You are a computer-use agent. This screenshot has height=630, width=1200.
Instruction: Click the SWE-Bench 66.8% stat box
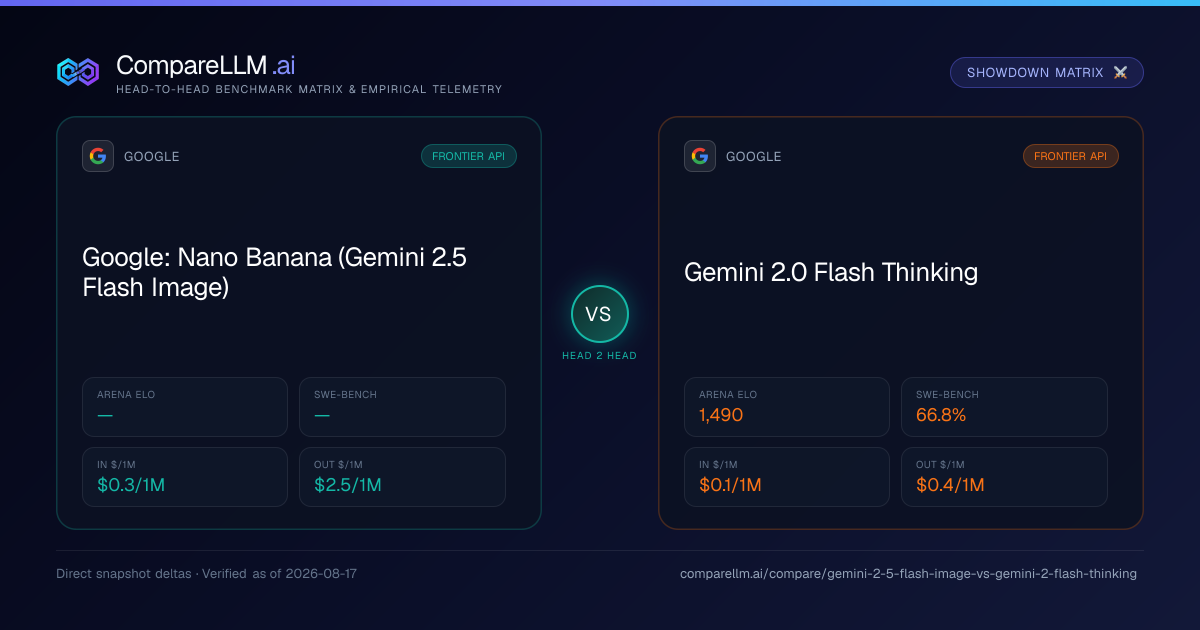pyautogui.click(x=1004, y=407)
